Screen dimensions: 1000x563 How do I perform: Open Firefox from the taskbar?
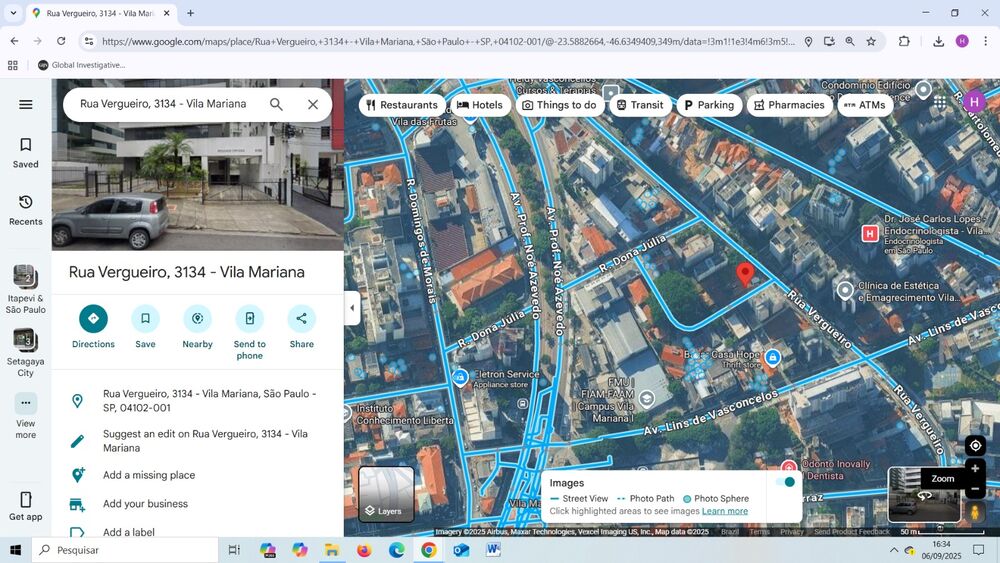364,550
